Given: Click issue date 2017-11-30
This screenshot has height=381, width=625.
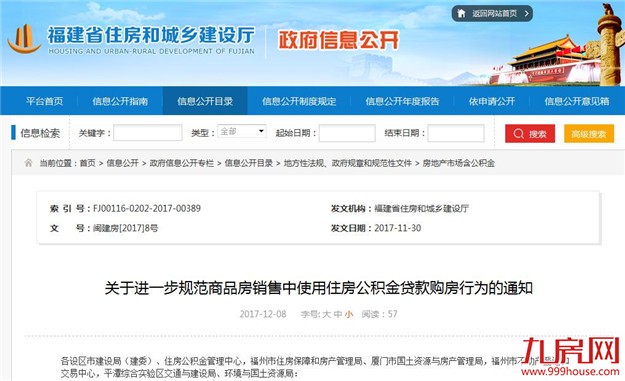Looking at the screenshot, I should (x=397, y=228).
